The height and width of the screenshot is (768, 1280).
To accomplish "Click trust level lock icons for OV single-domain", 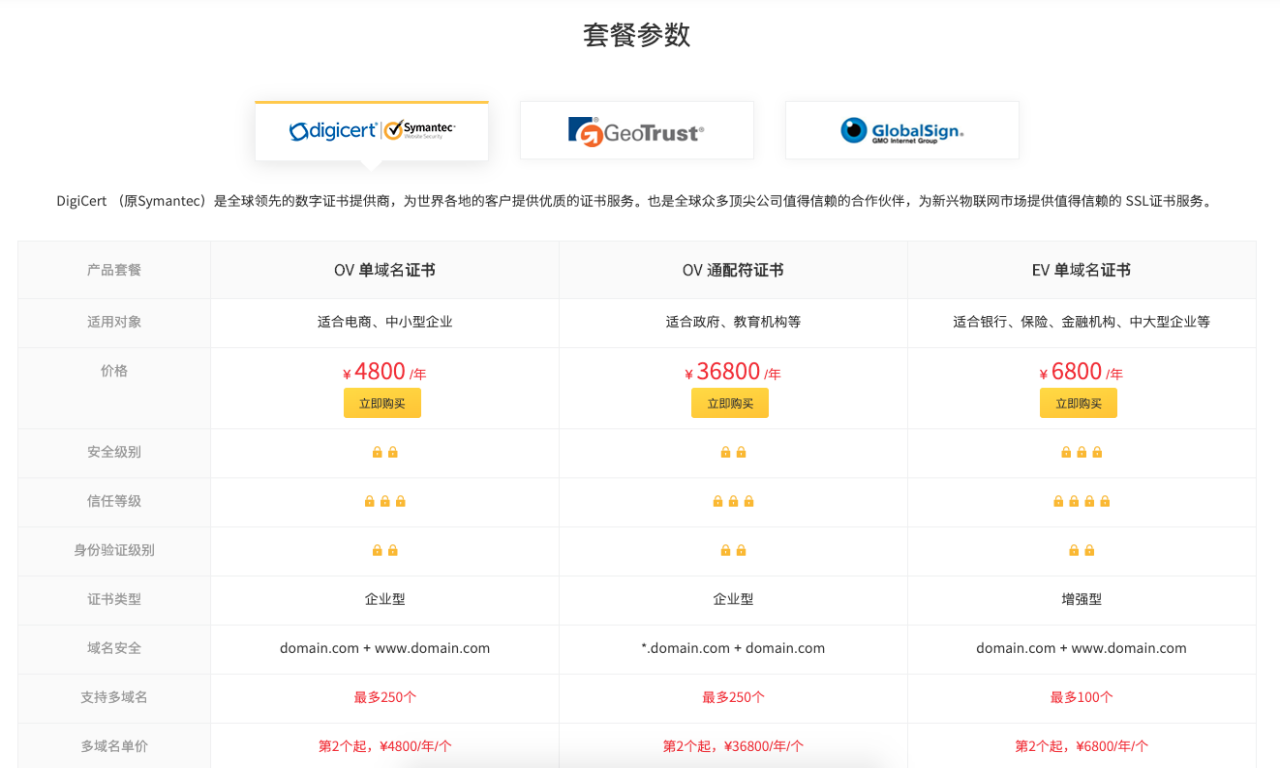I will pos(385,501).
